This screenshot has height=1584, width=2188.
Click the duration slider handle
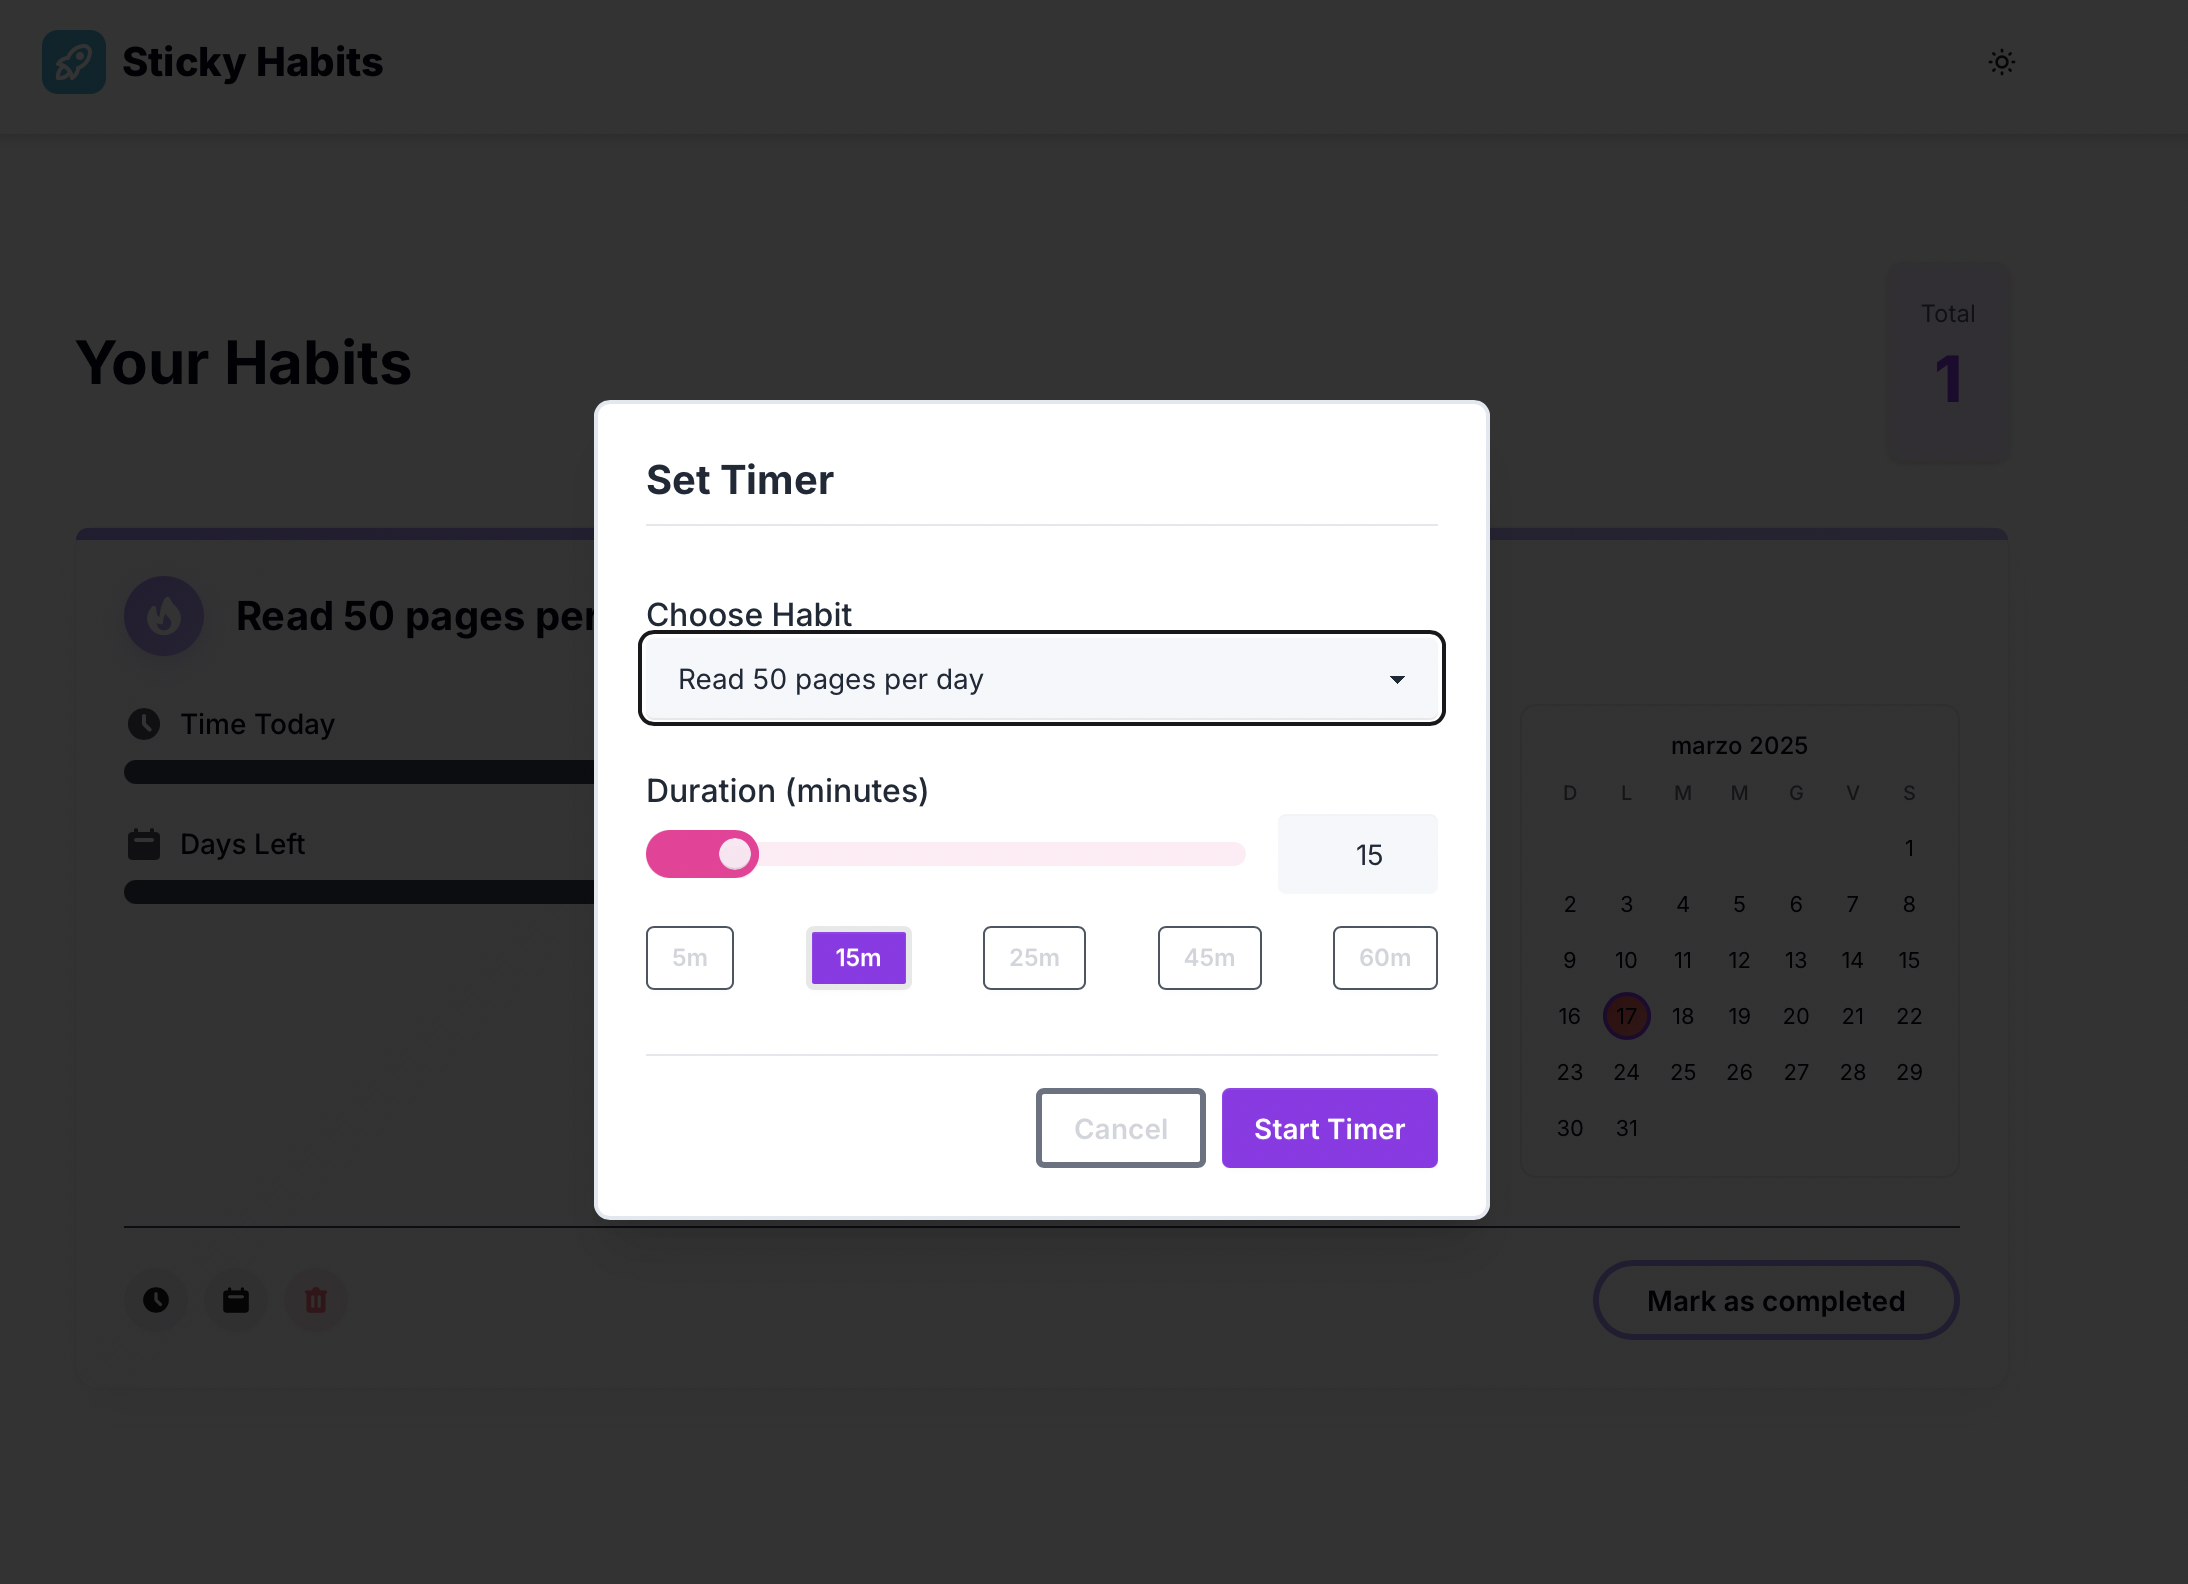pyautogui.click(x=735, y=854)
